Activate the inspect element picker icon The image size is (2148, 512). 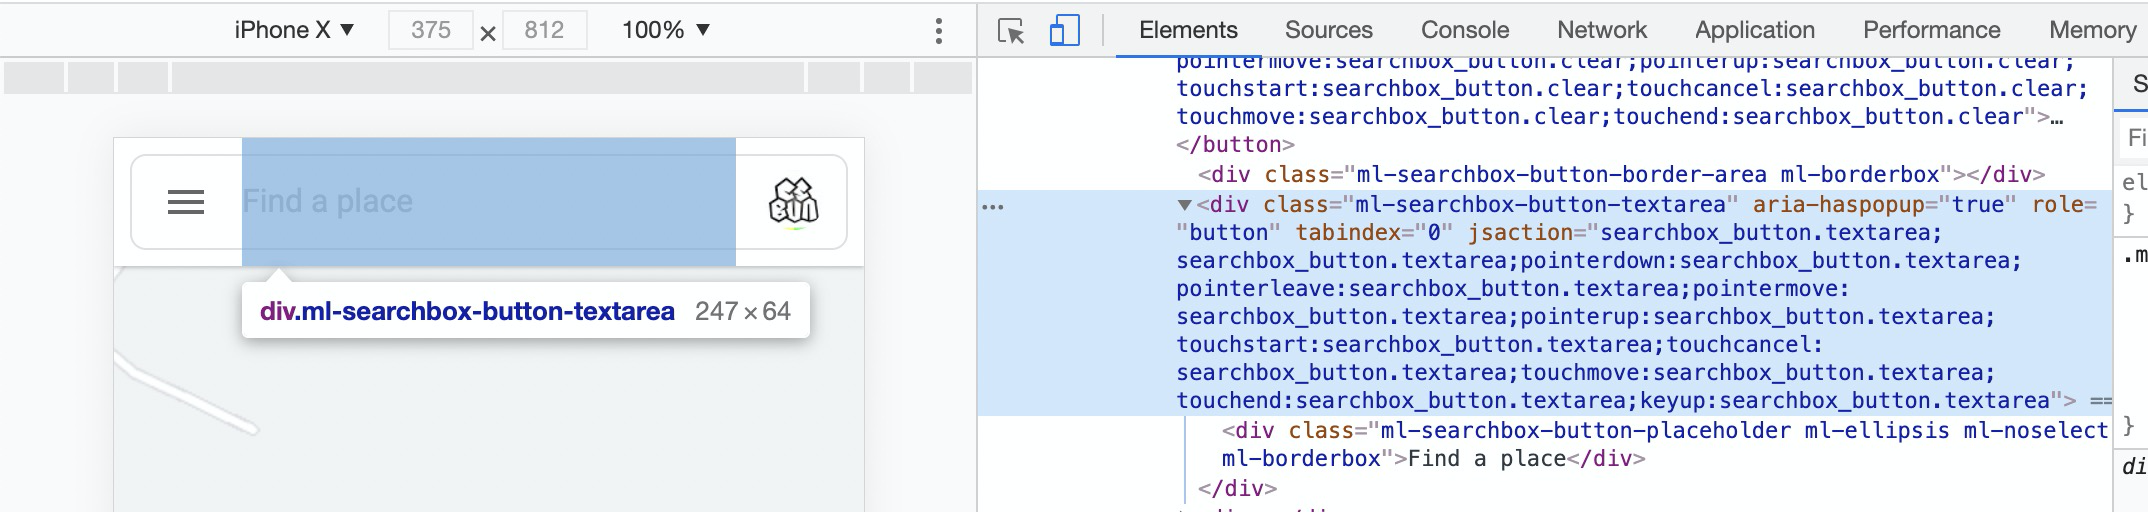(1012, 31)
